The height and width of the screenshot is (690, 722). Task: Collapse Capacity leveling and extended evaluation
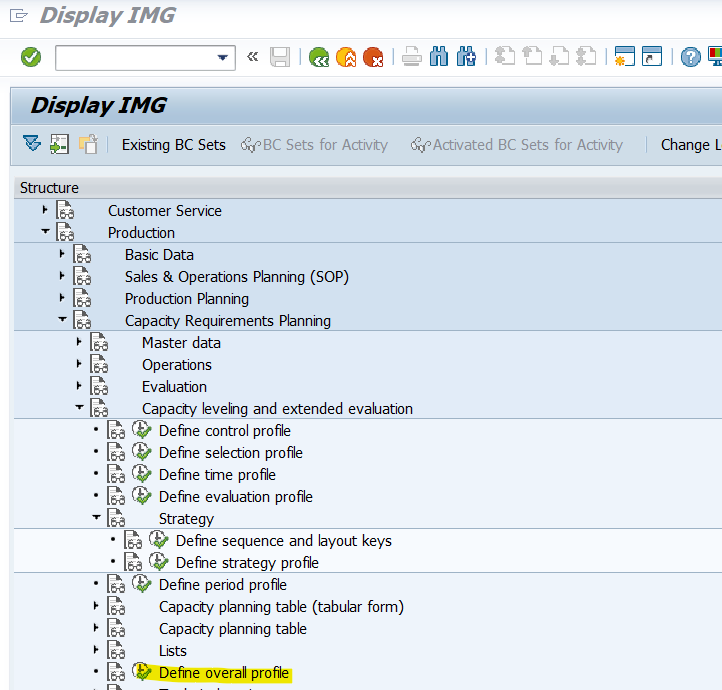(79, 407)
